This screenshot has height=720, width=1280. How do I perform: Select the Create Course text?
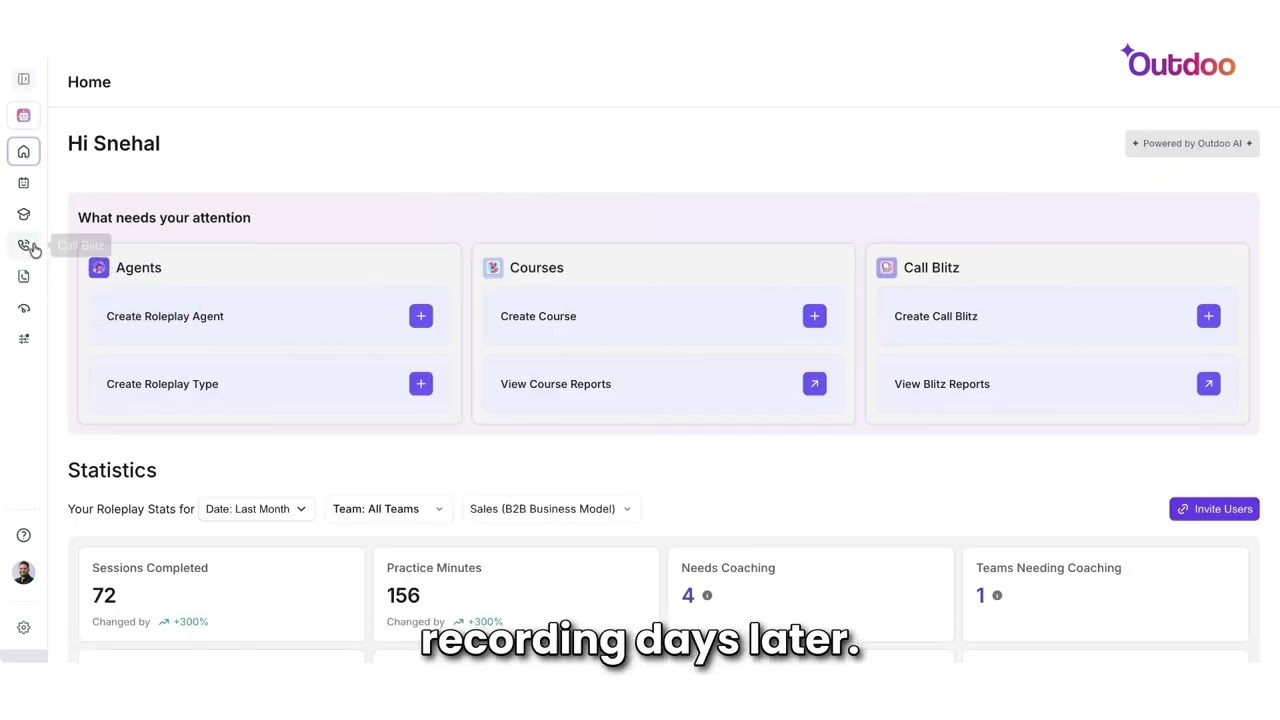click(538, 316)
